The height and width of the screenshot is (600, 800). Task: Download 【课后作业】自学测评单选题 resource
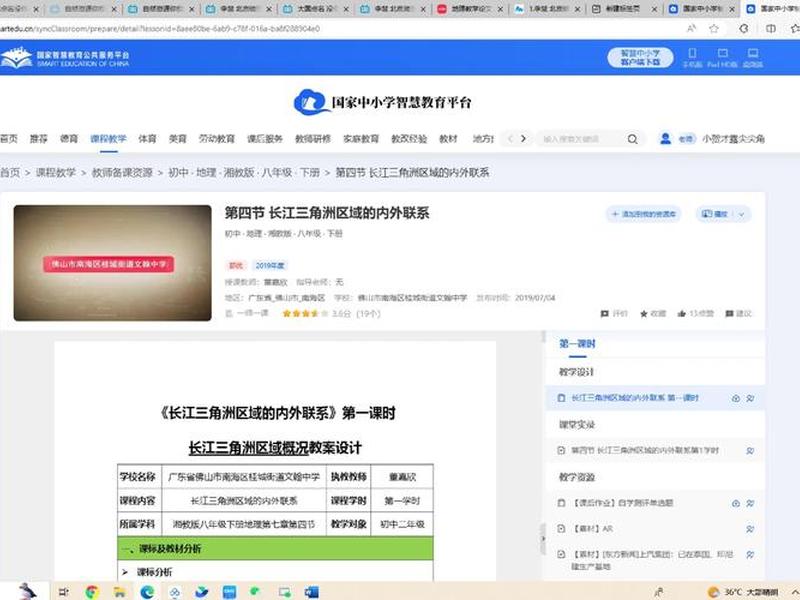736,503
